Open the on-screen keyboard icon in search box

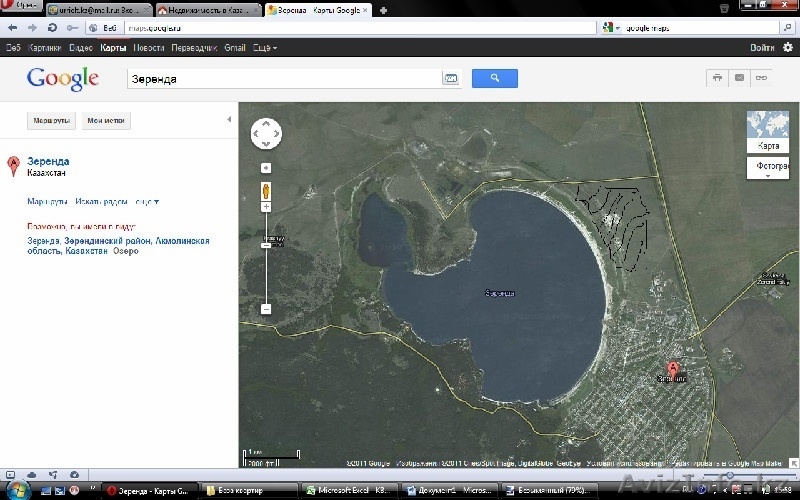[450, 78]
